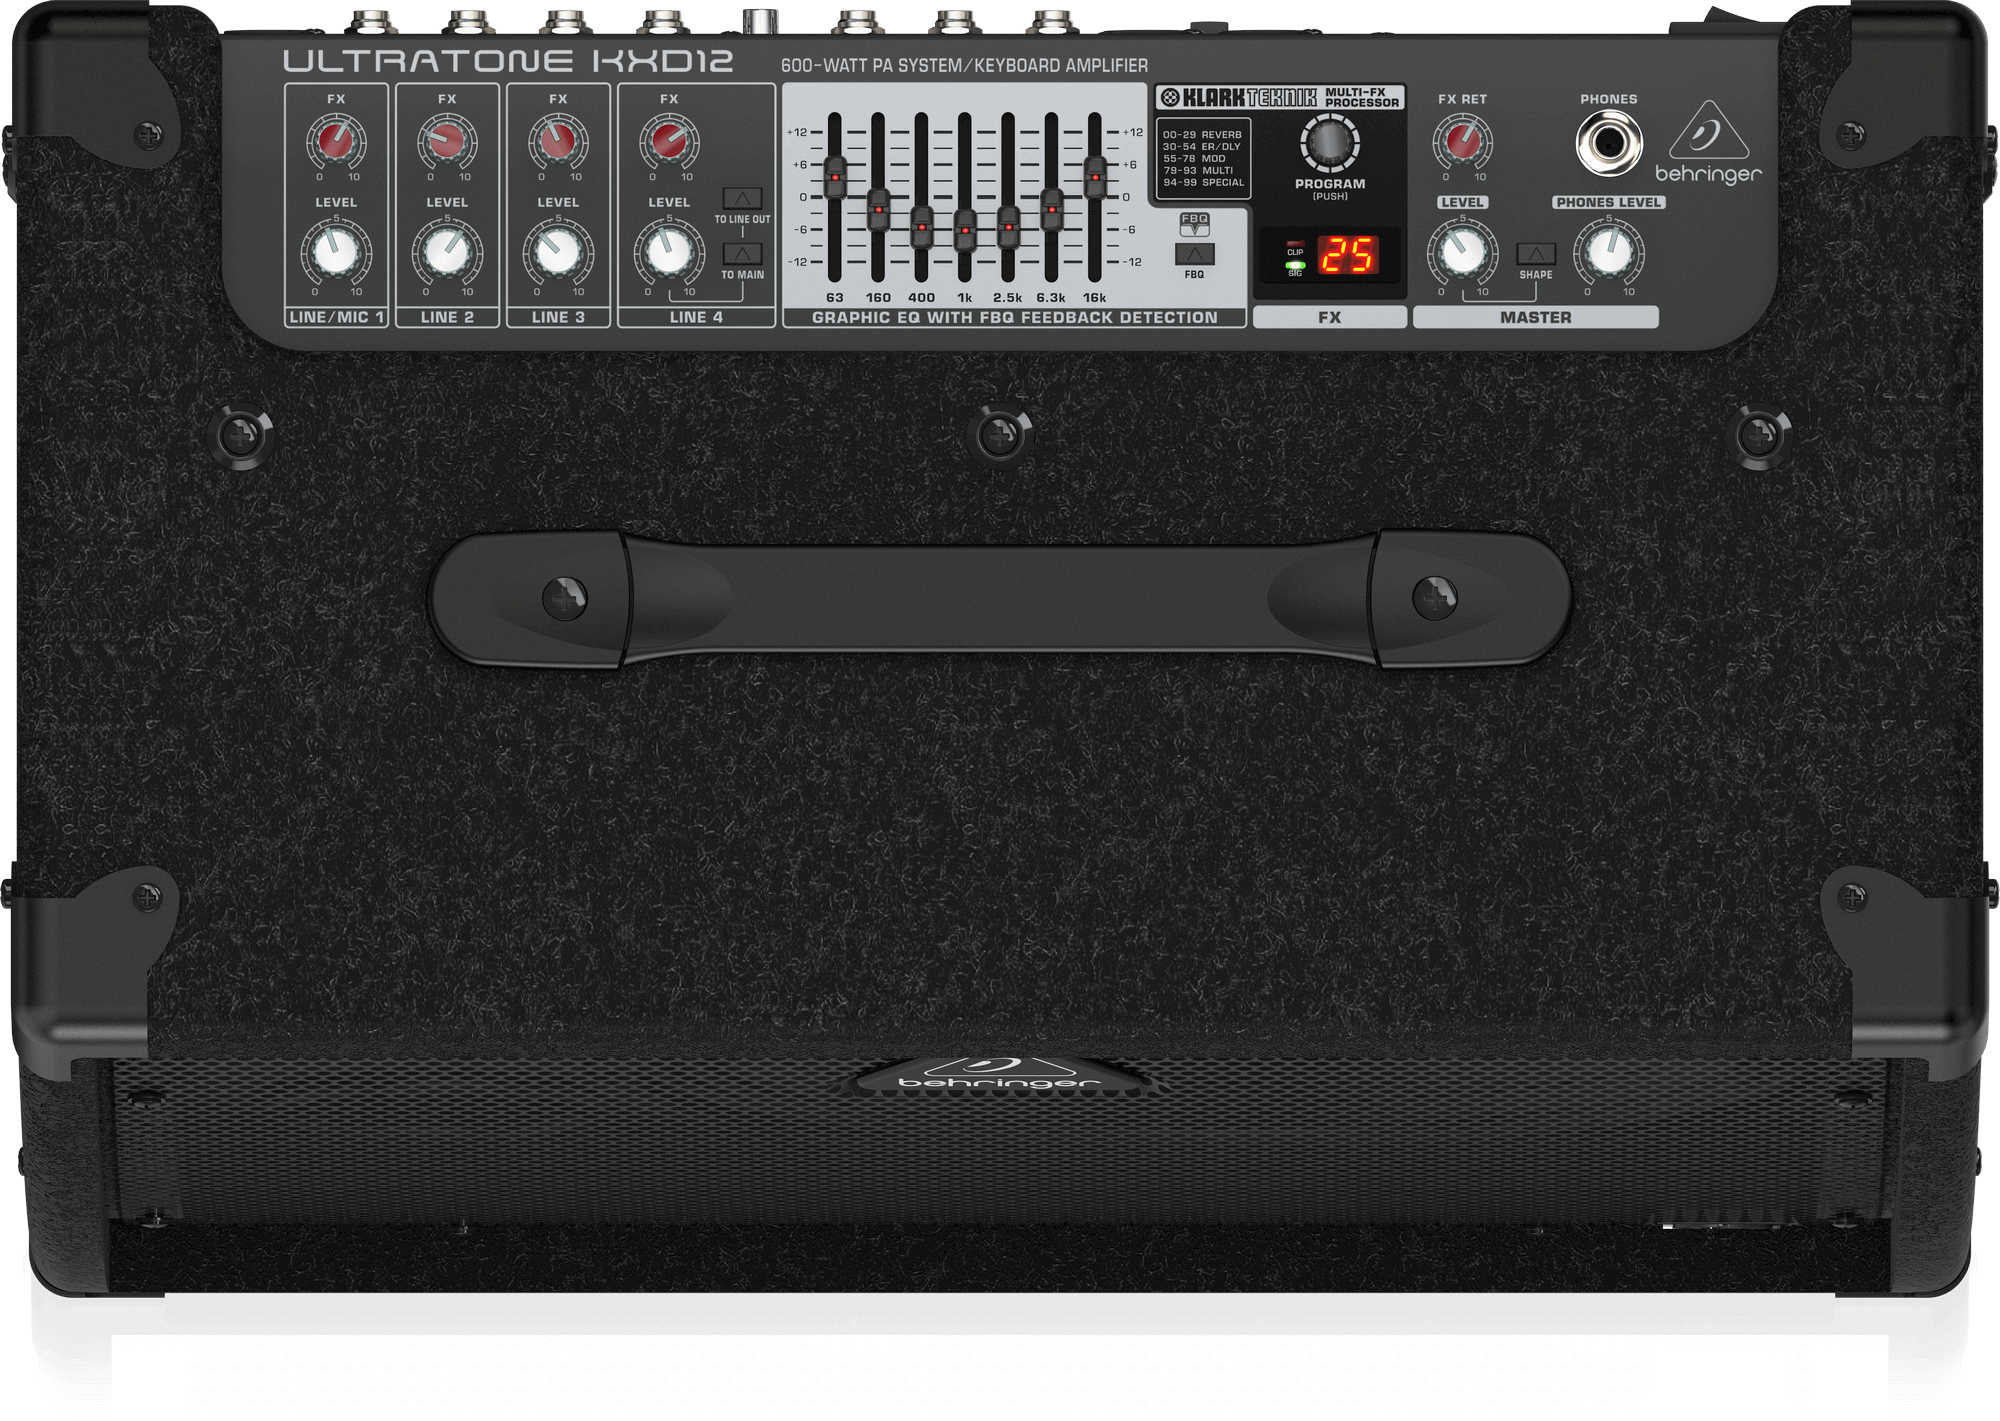Click the carrying handle
The height and width of the screenshot is (1421, 2000).
(1000, 598)
